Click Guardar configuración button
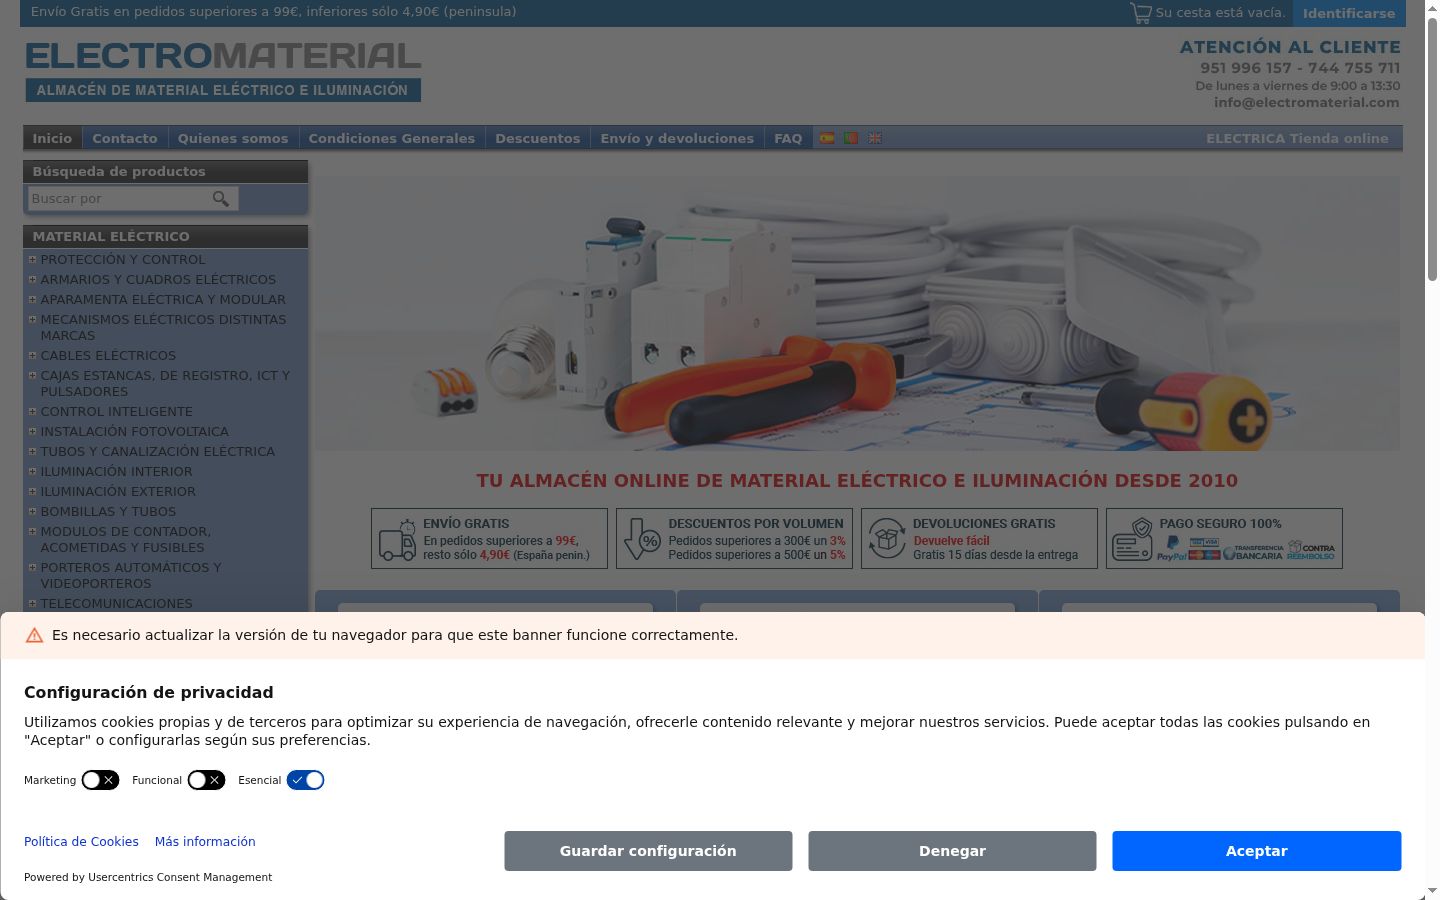Screen dimensions: 1440x900 (x=648, y=851)
